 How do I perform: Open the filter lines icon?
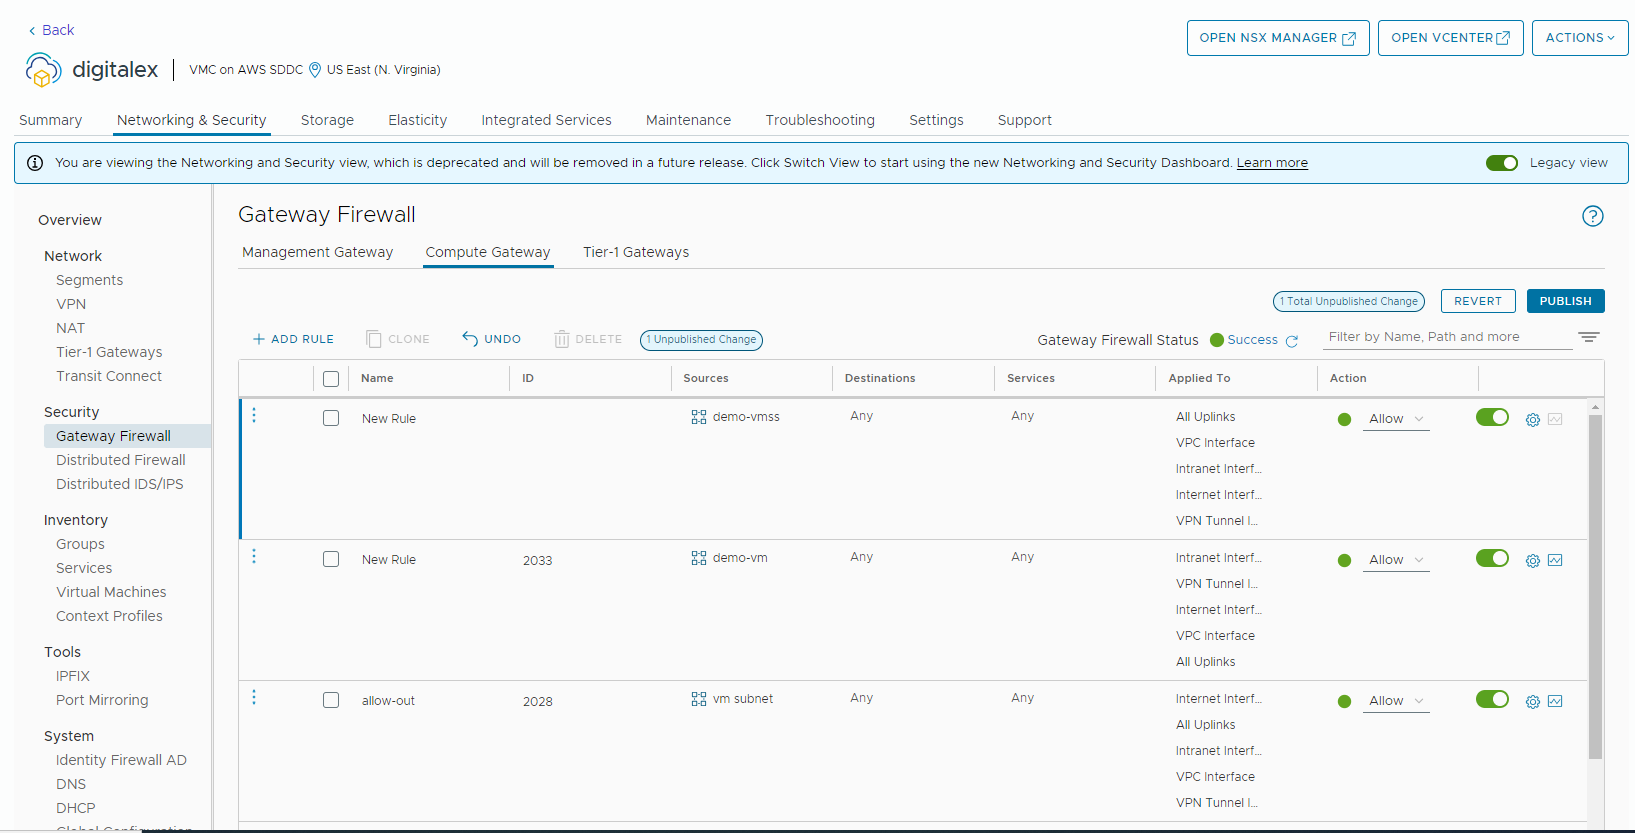click(x=1588, y=338)
